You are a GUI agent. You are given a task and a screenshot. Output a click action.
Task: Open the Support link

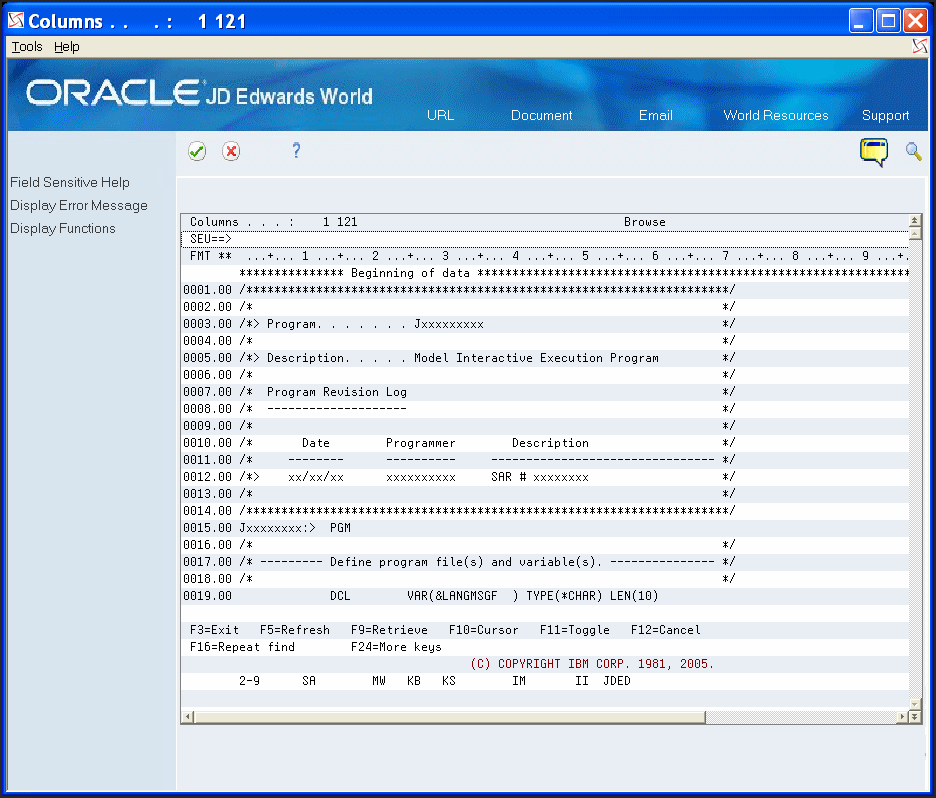[x=885, y=116]
